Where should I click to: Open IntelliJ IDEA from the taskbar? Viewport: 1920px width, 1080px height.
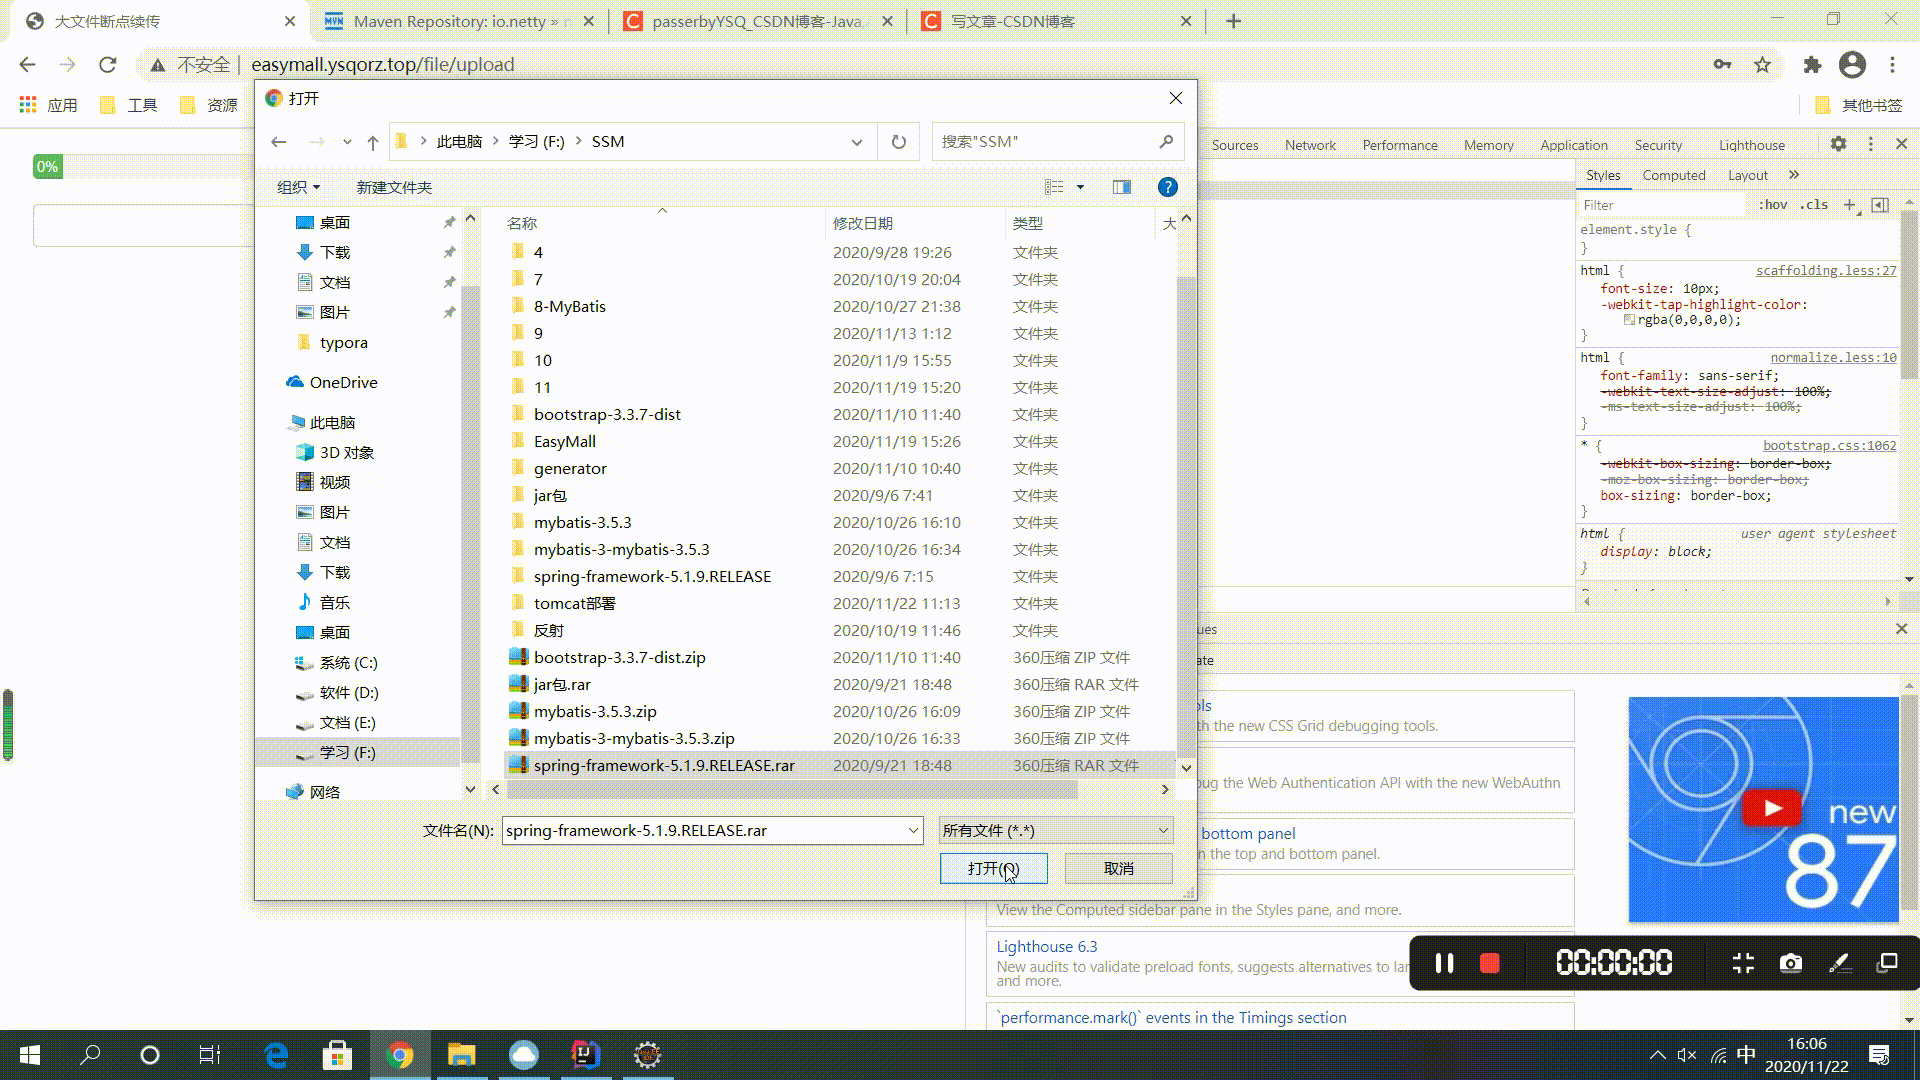(585, 1054)
